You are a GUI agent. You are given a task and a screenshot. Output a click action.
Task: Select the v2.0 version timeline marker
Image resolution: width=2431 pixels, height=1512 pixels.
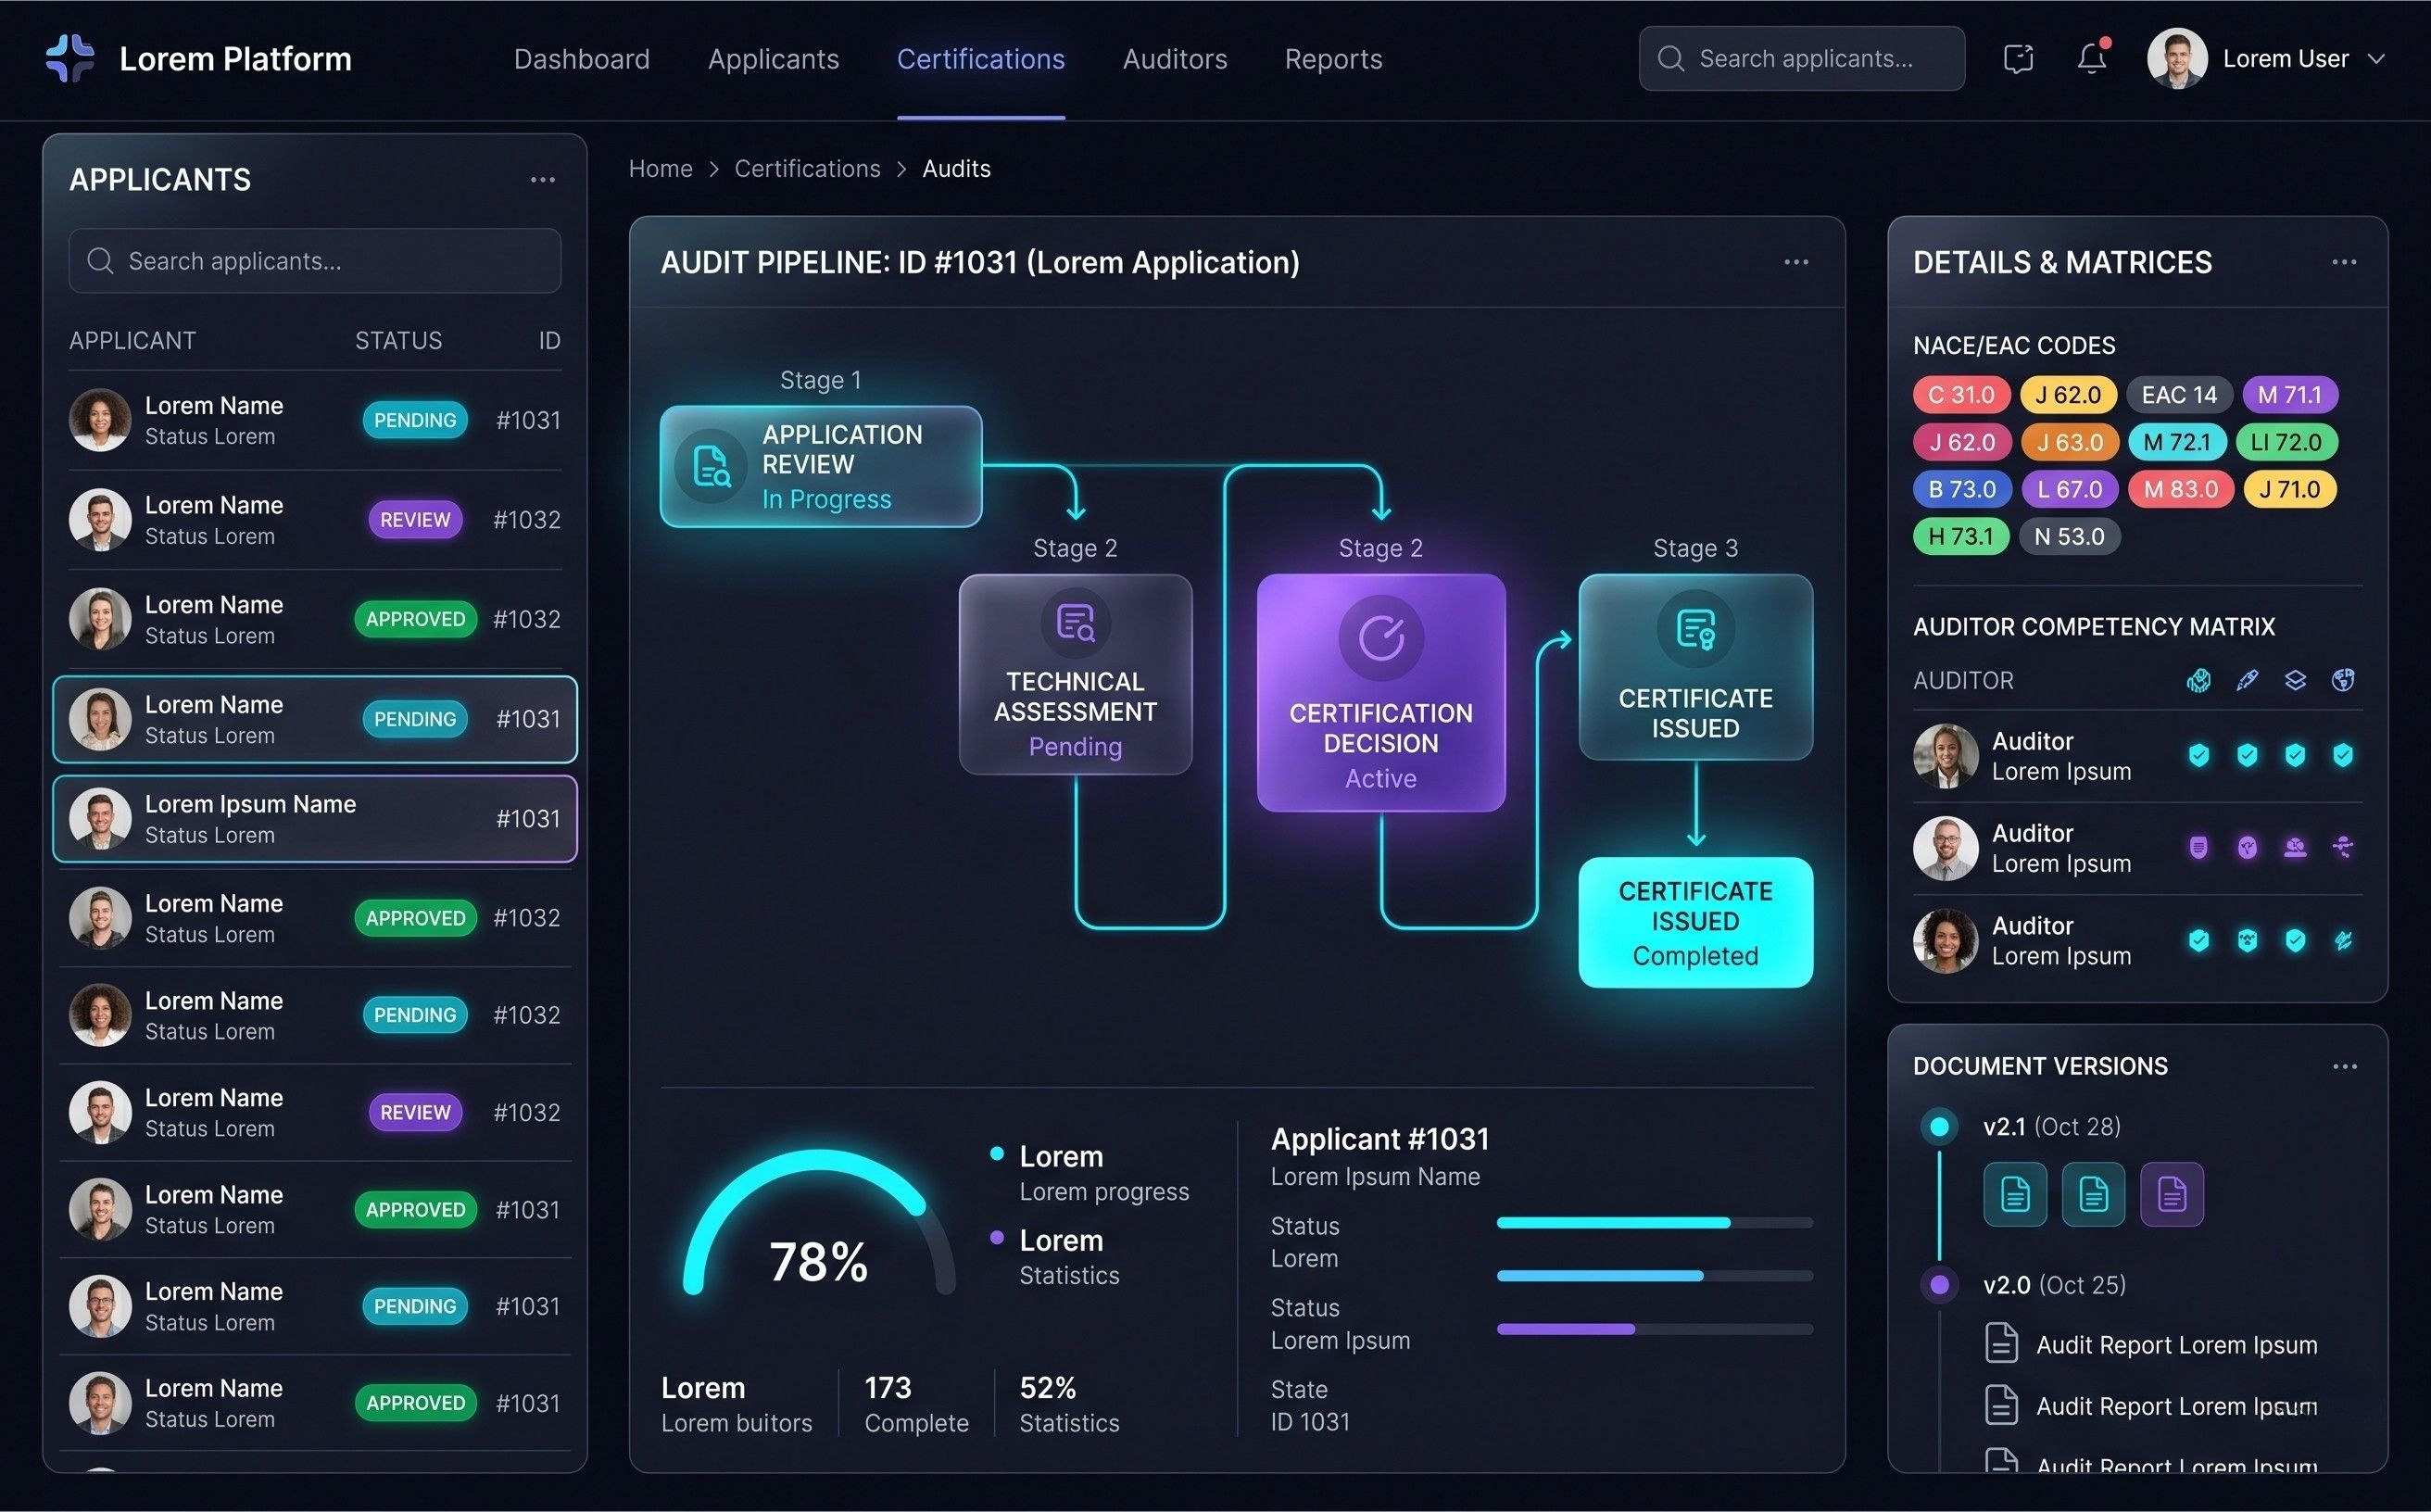tap(1939, 1285)
